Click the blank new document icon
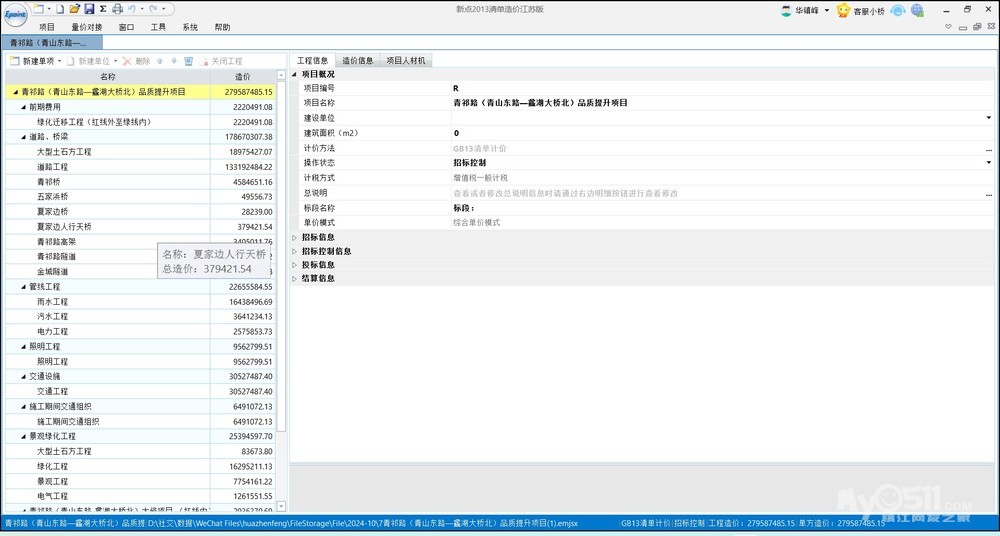This screenshot has height=536, width=1000. pyautogui.click(x=60, y=9)
